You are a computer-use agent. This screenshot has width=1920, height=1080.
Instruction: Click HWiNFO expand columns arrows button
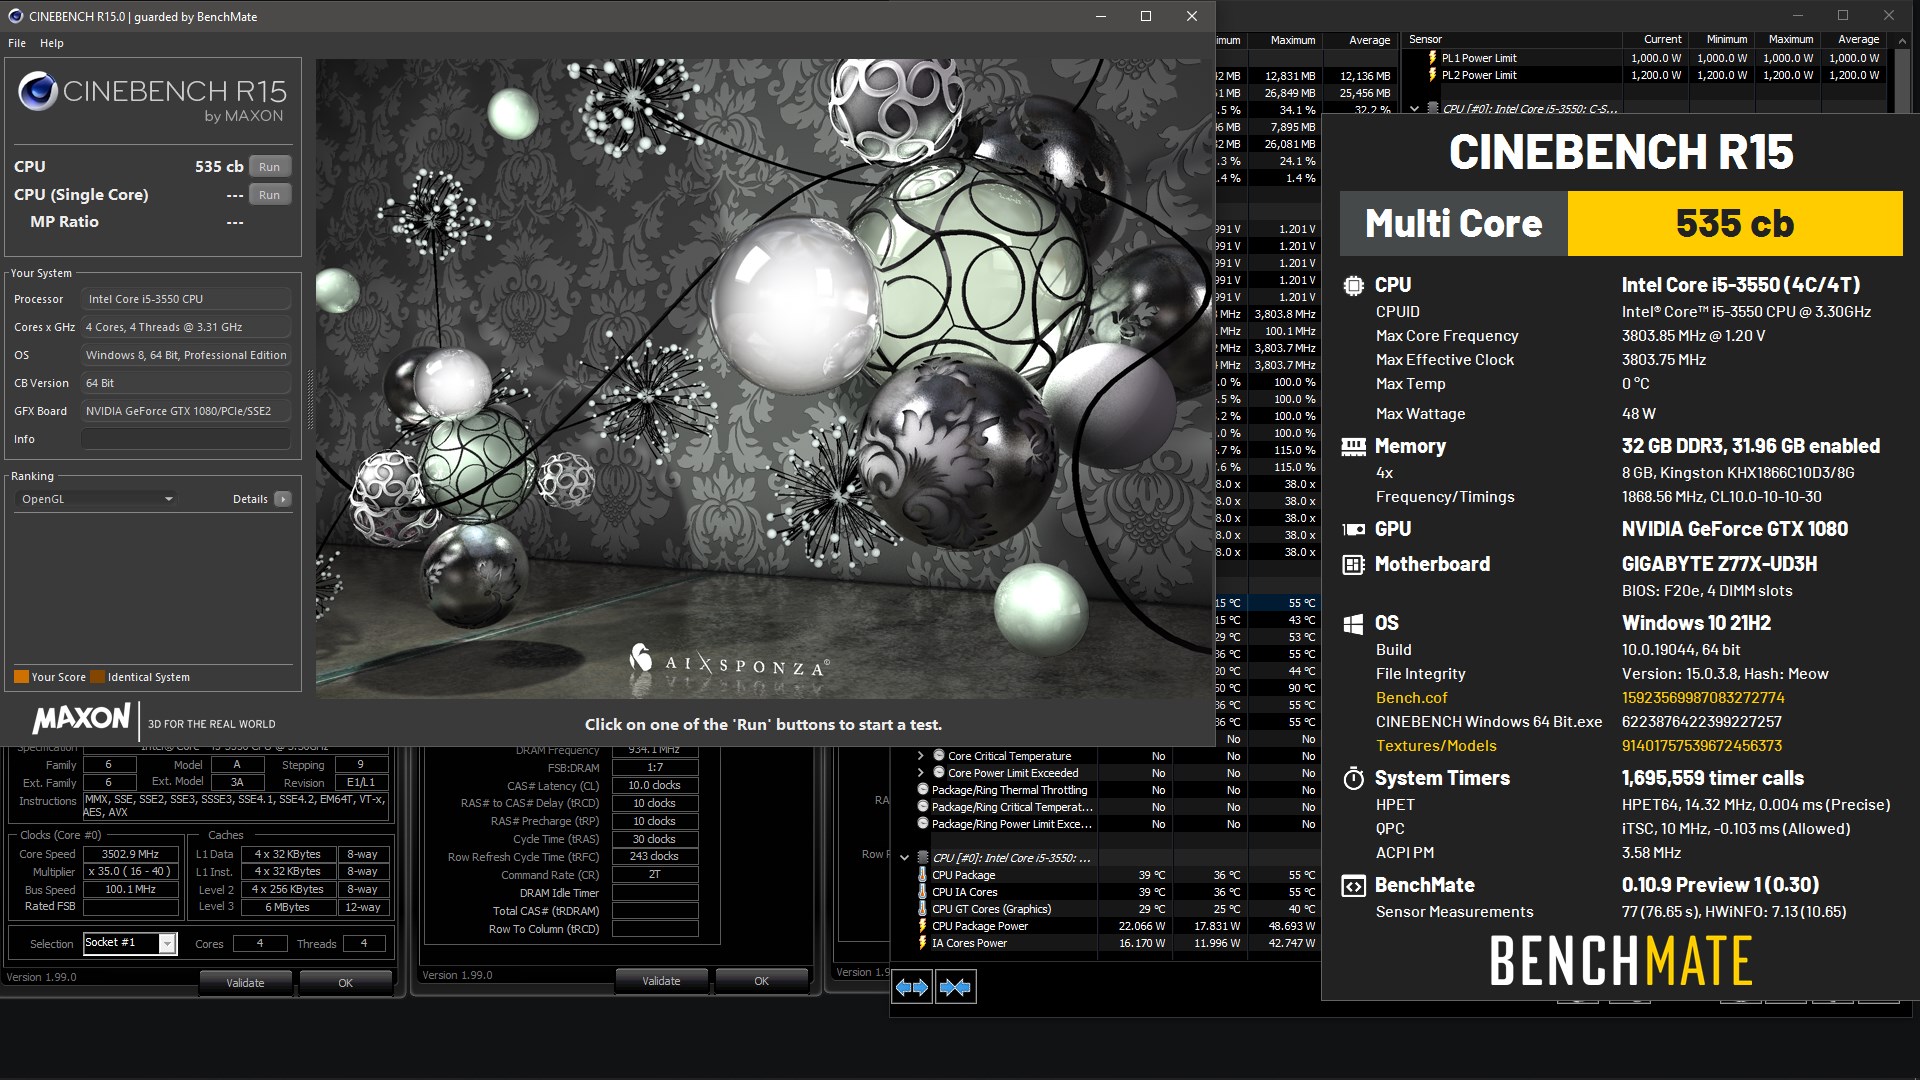pyautogui.click(x=911, y=987)
